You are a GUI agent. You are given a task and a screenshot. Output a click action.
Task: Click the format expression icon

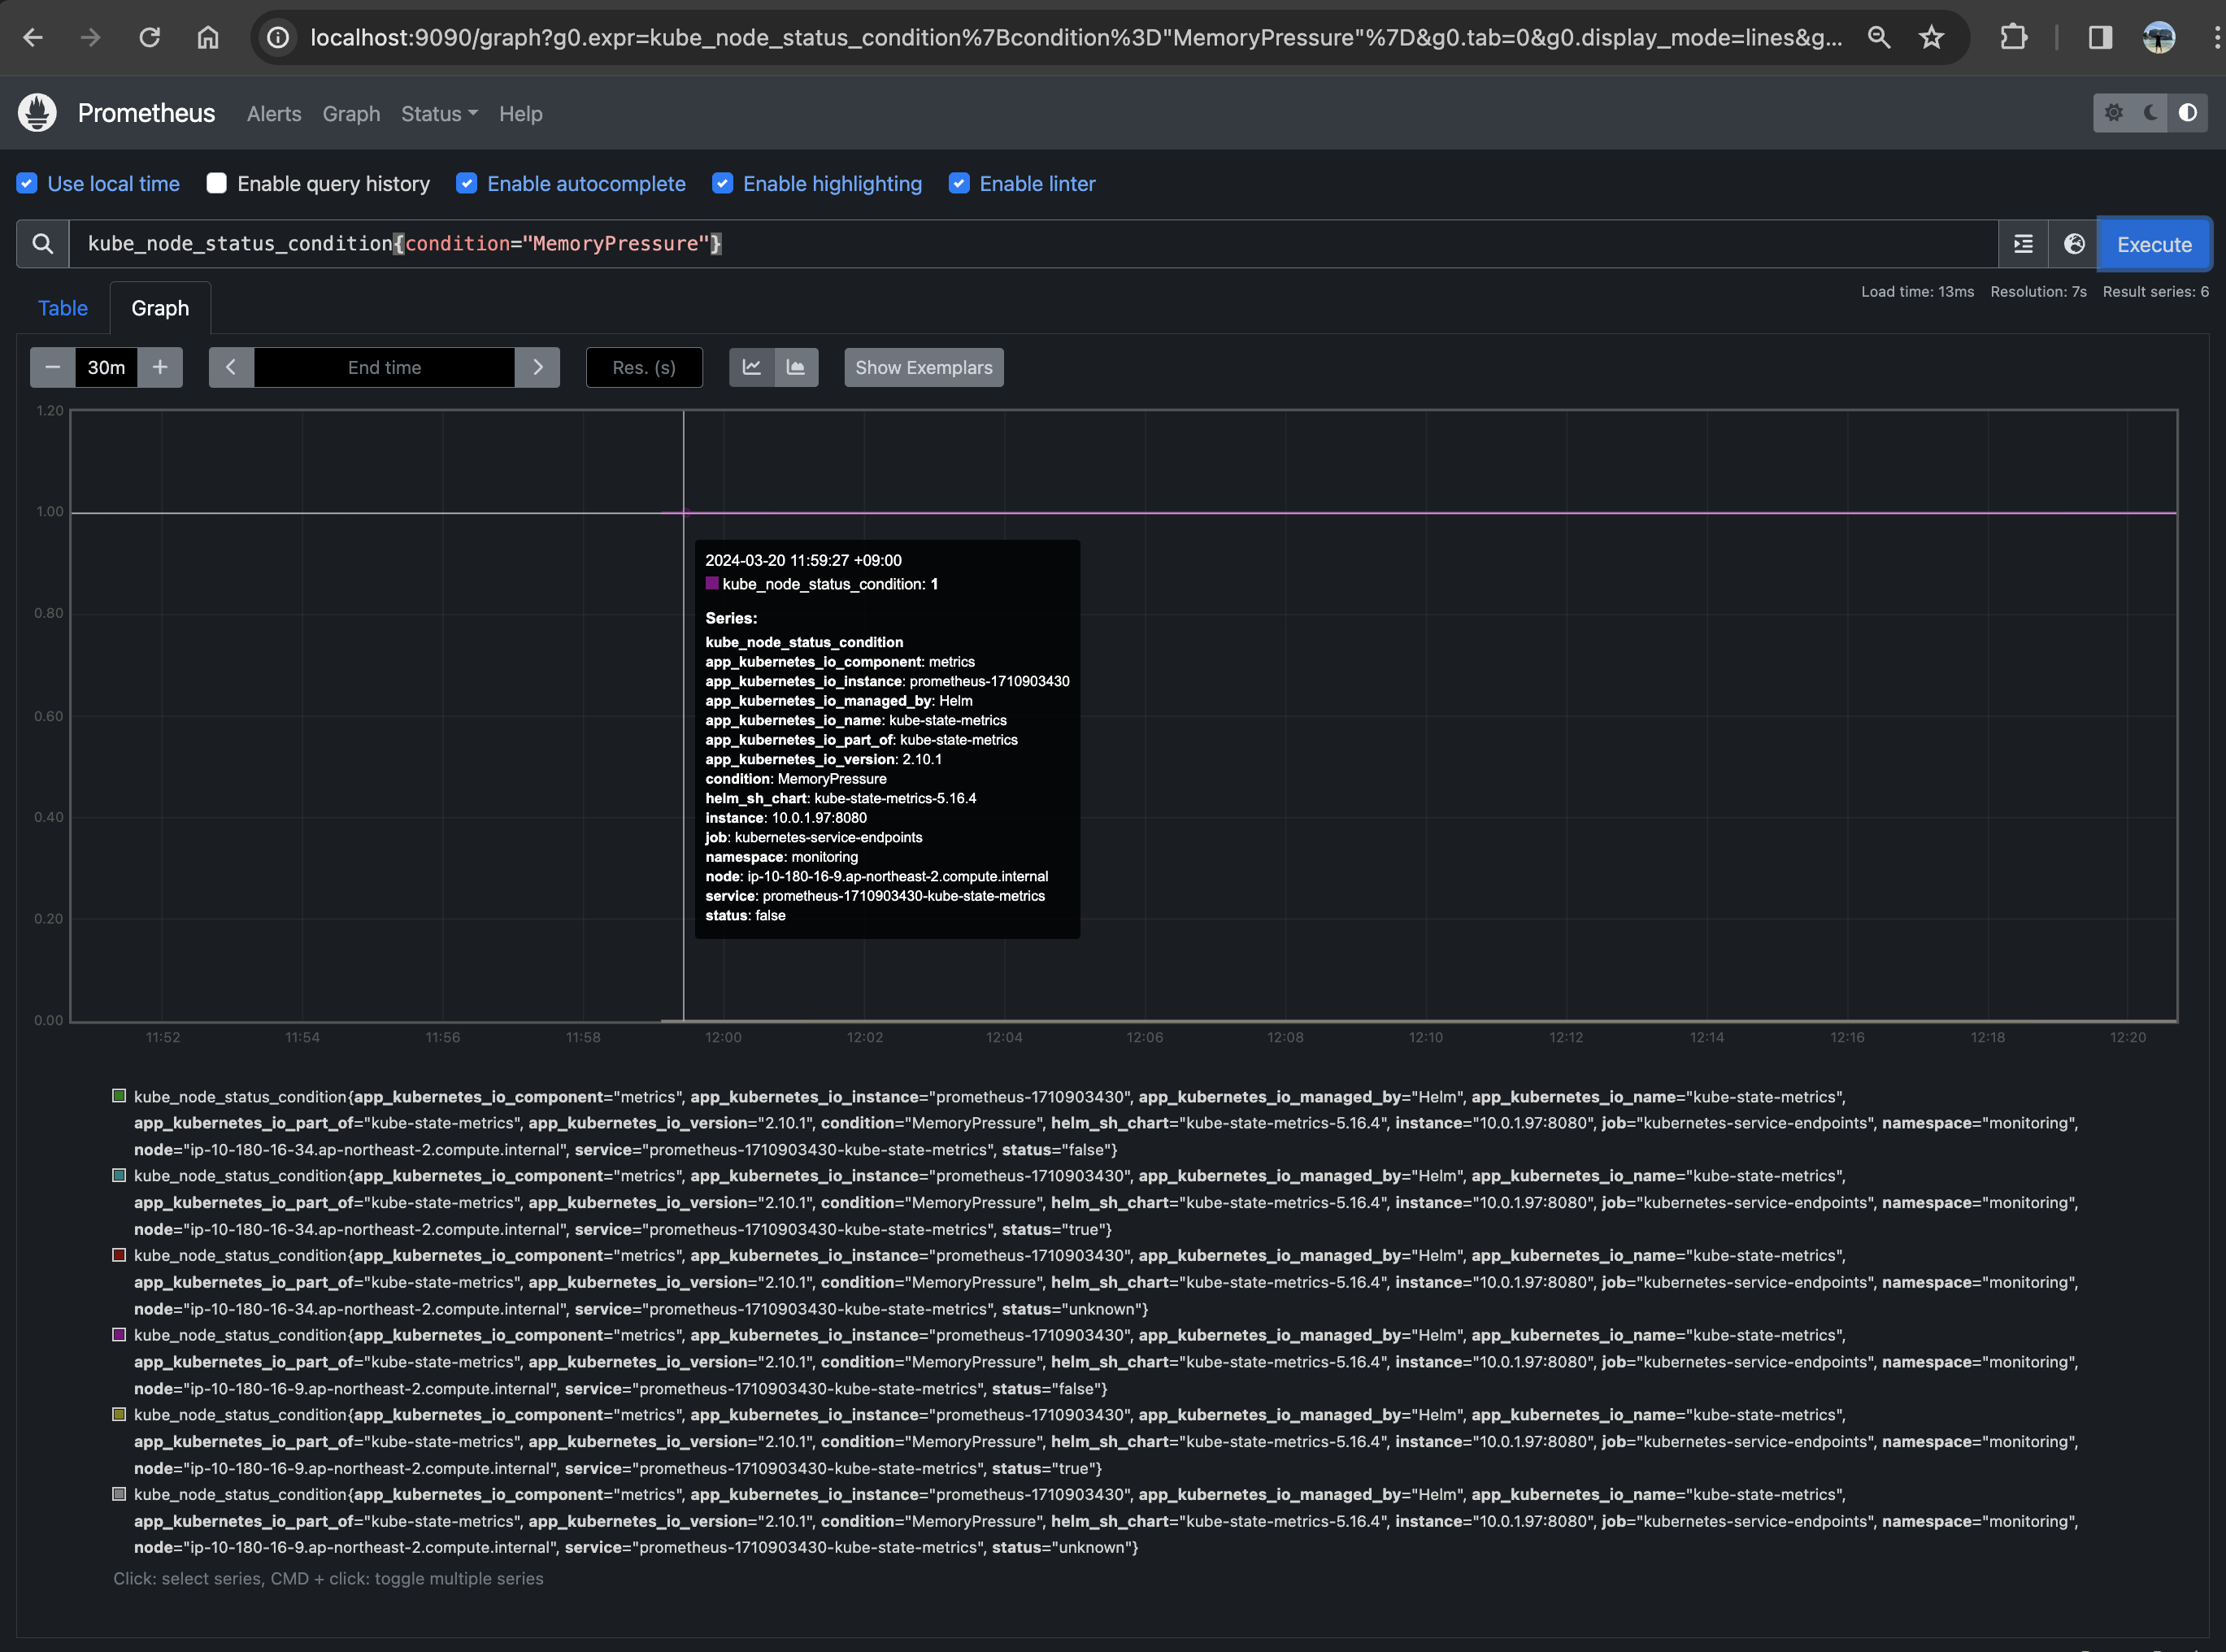point(2023,244)
